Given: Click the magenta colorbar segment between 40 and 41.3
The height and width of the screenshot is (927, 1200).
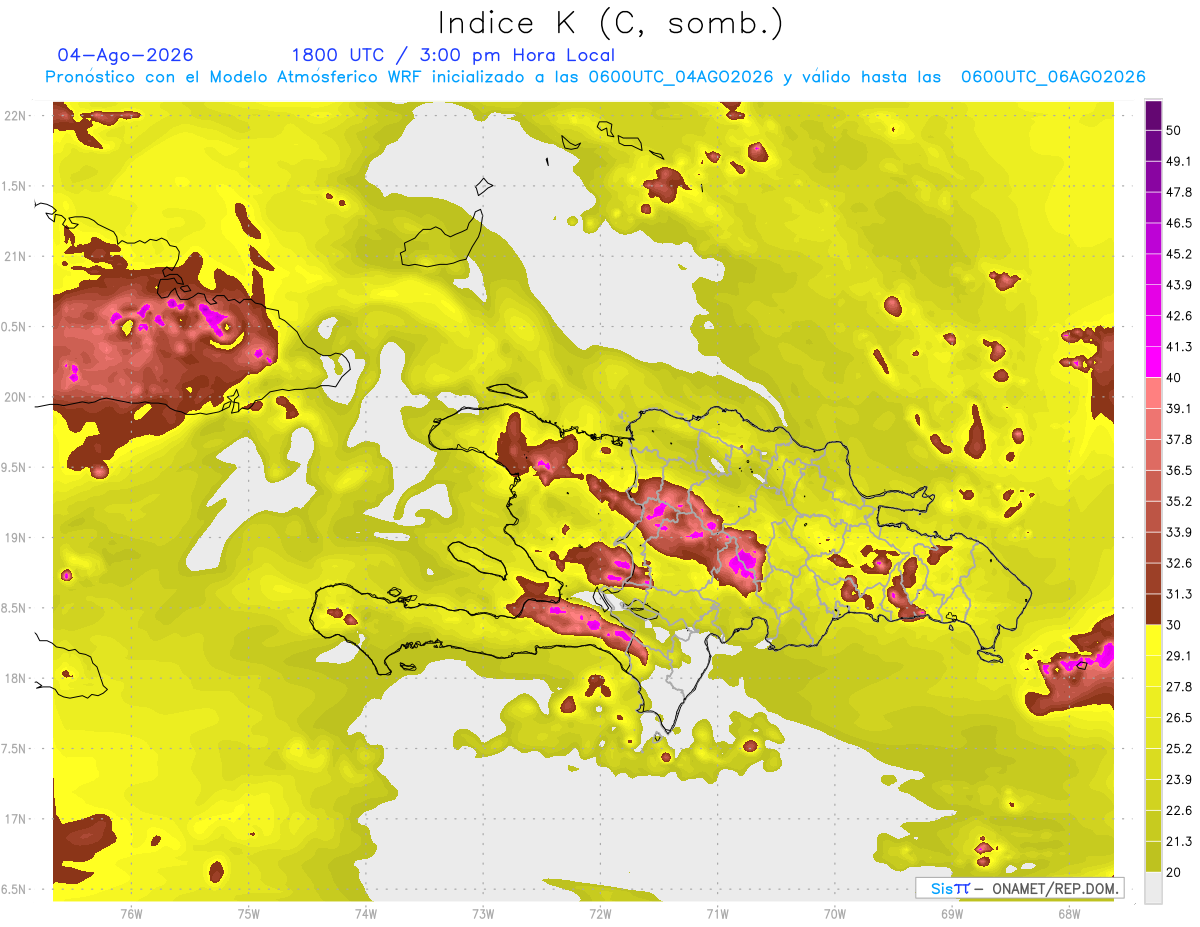Looking at the screenshot, I should 1153,362.
